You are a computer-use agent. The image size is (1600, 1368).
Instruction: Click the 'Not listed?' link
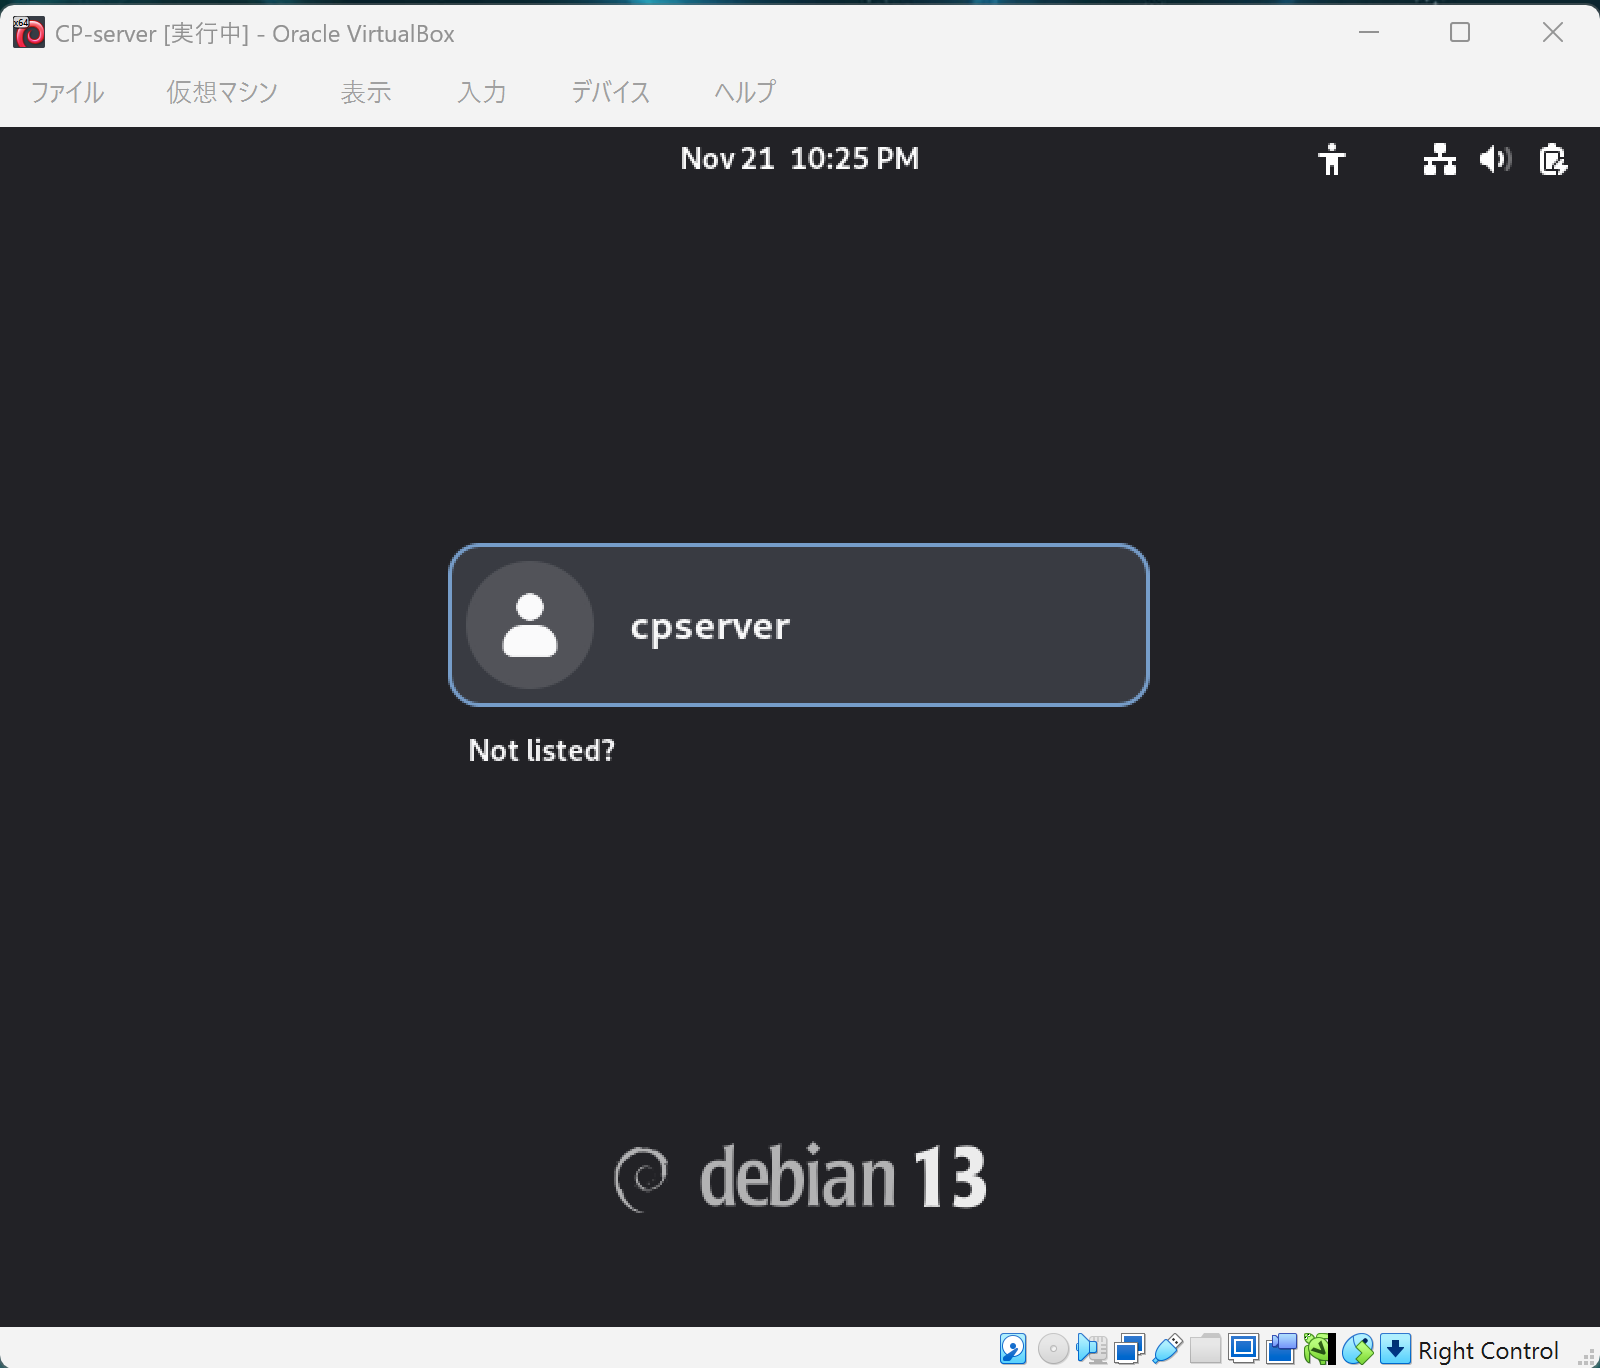(x=542, y=750)
